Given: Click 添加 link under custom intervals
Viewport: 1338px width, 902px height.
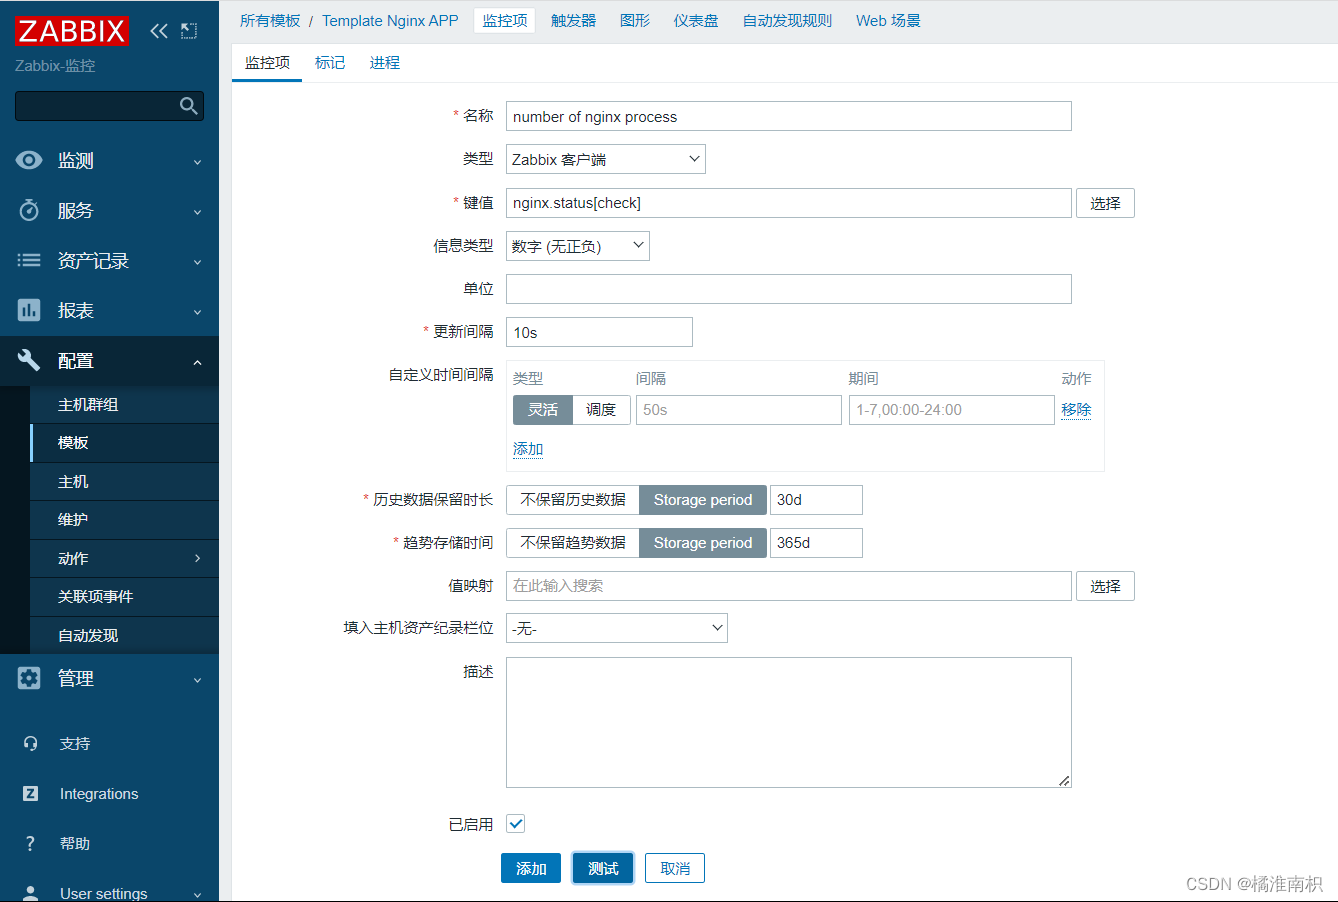Looking at the screenshot, I should click(528, 449).
